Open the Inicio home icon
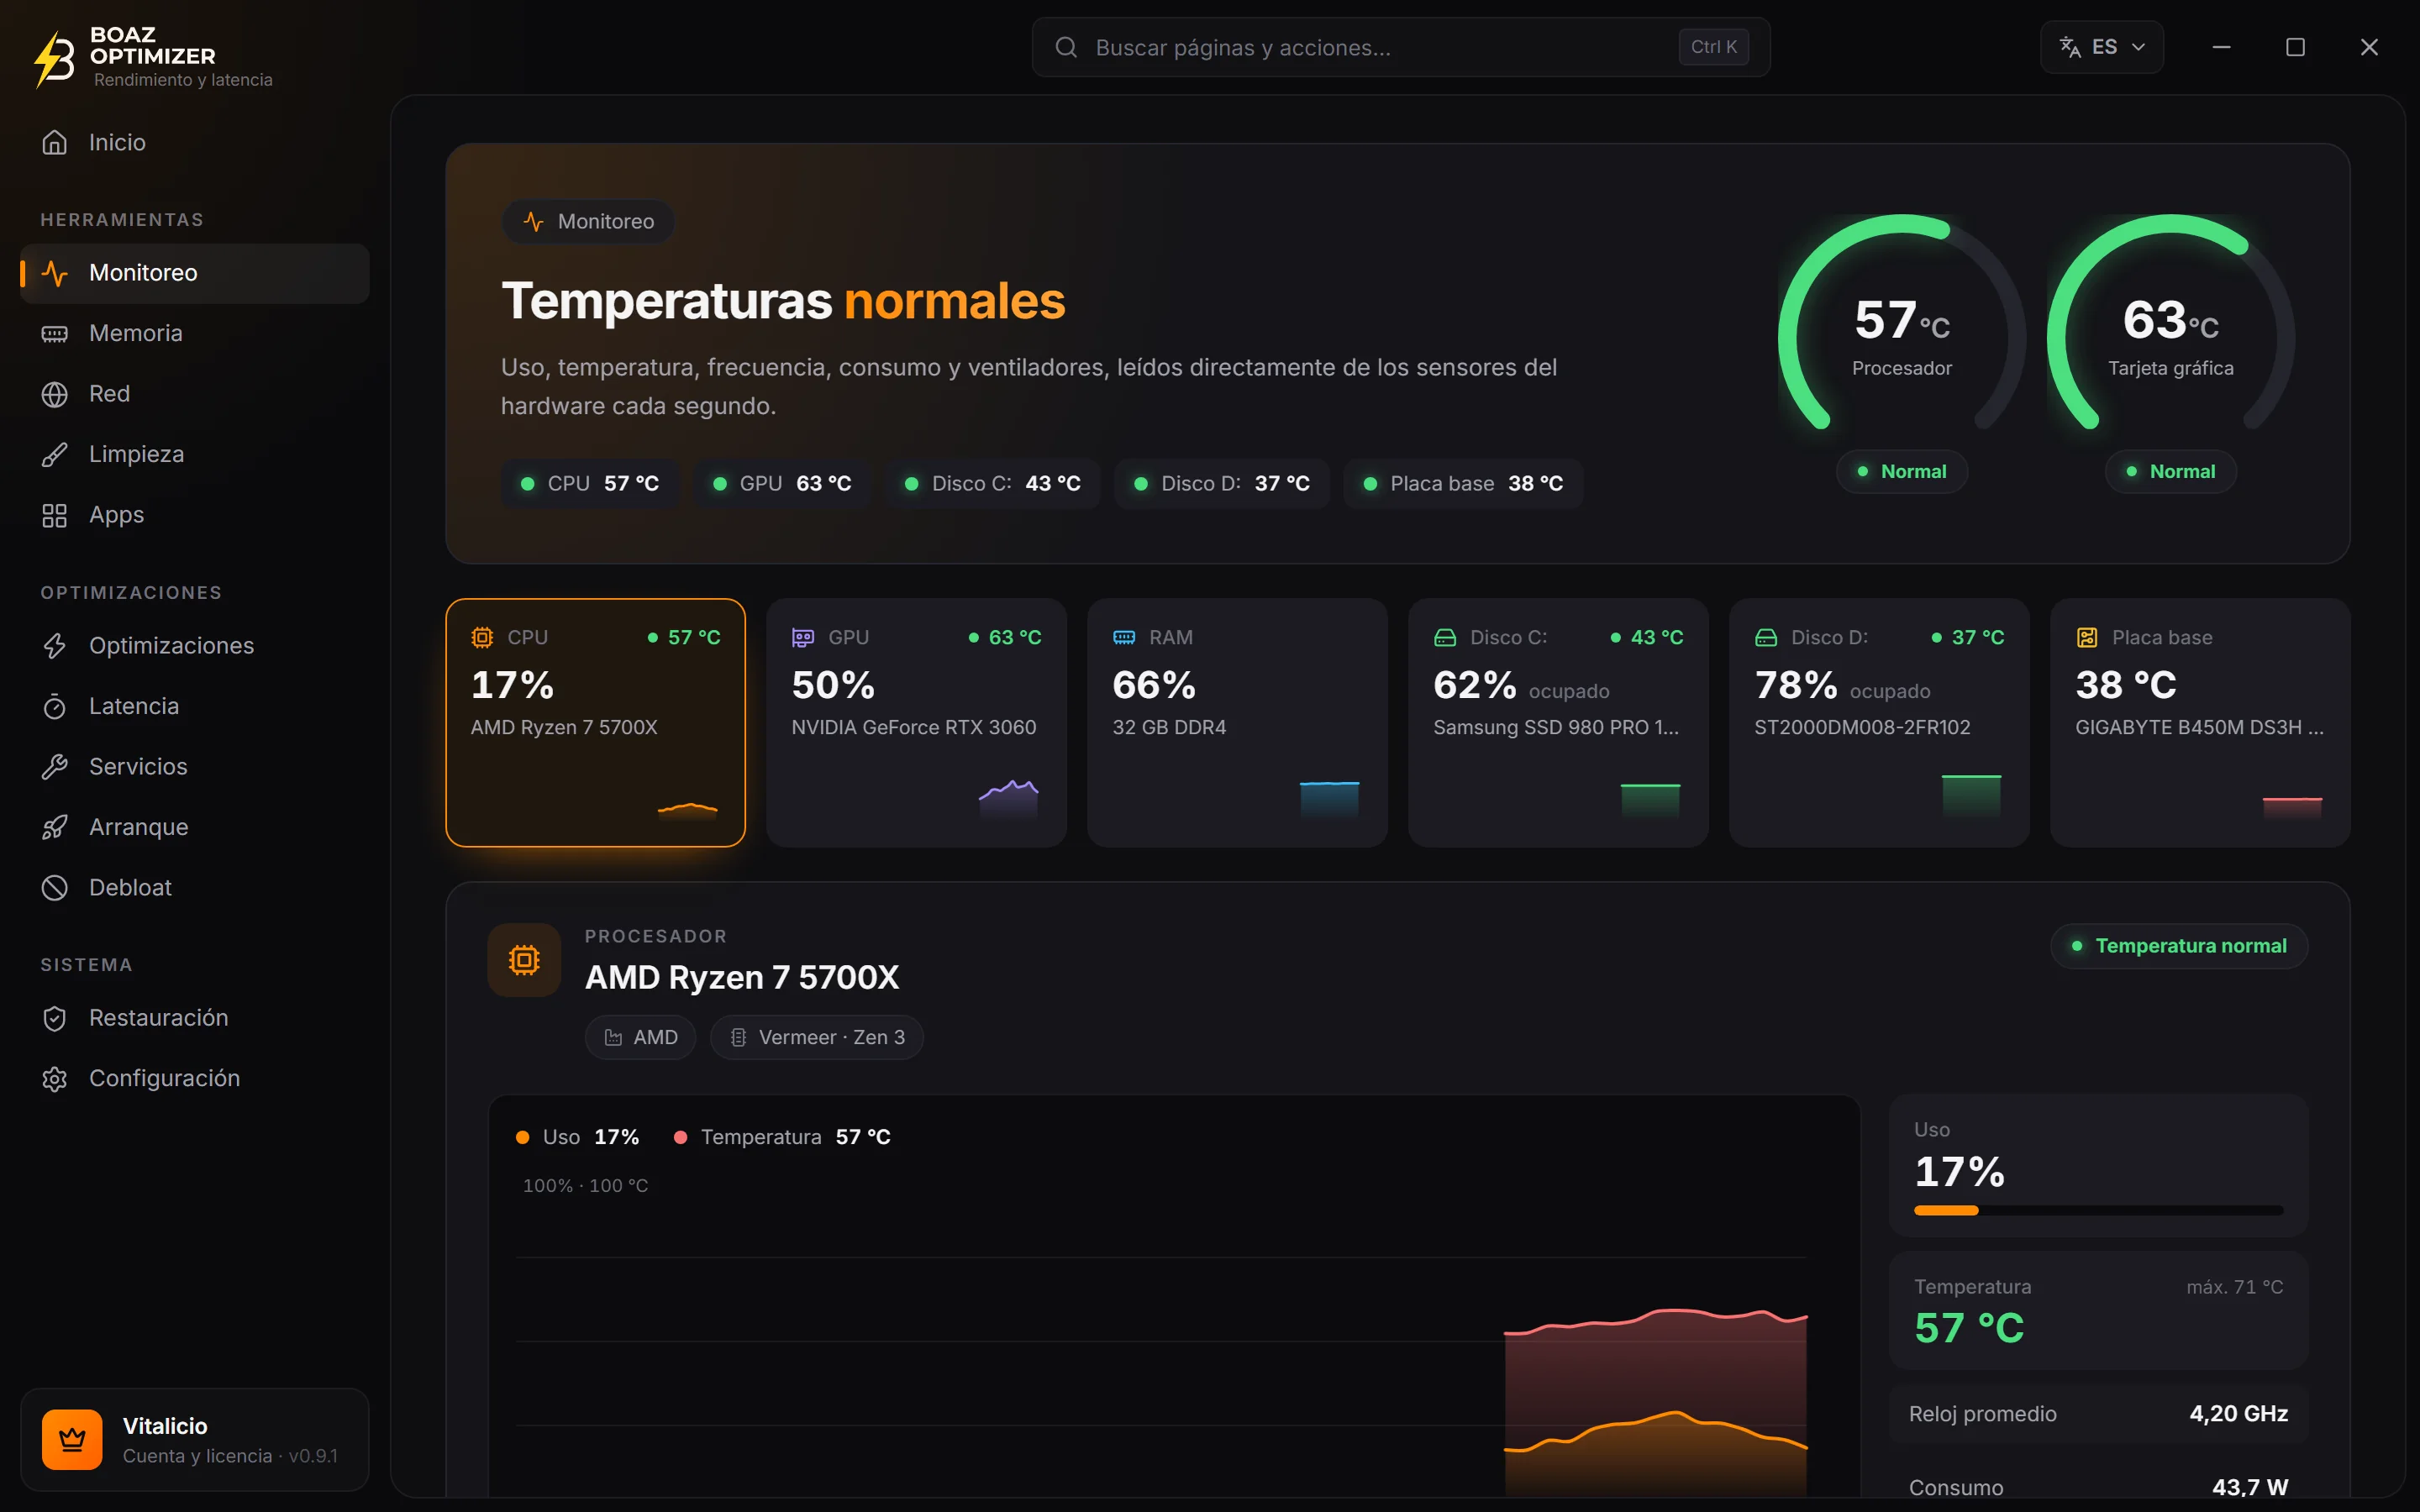This screenshot has height=1512, width=2420. (x=55, y=142)
